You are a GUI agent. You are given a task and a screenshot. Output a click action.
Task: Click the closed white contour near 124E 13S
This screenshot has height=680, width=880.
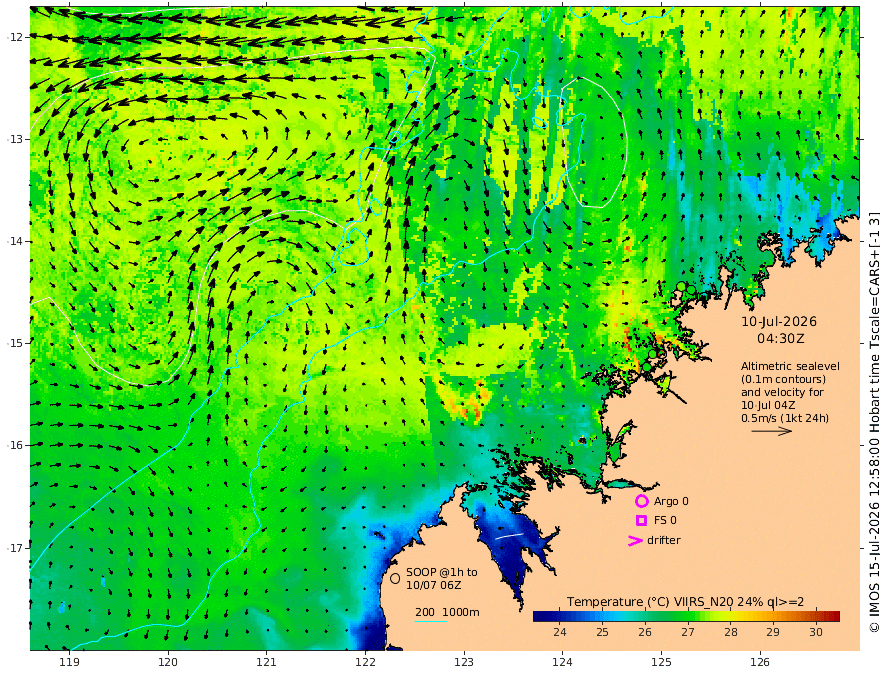[594, 143]
